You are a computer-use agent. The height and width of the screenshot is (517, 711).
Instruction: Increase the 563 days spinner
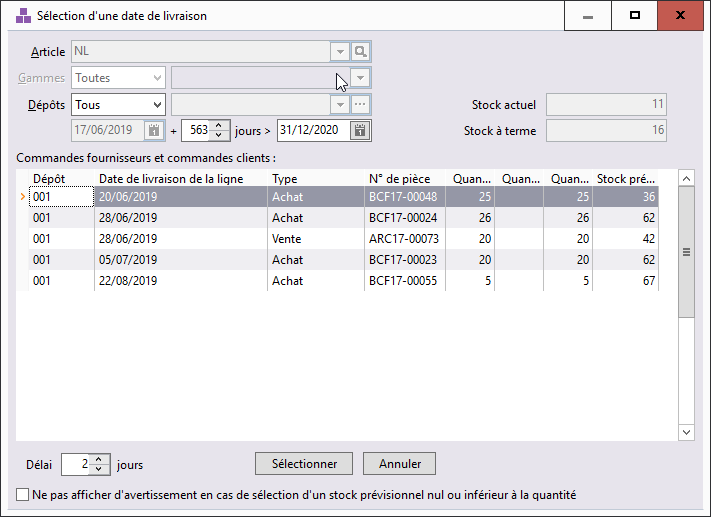tap(219, 126)
